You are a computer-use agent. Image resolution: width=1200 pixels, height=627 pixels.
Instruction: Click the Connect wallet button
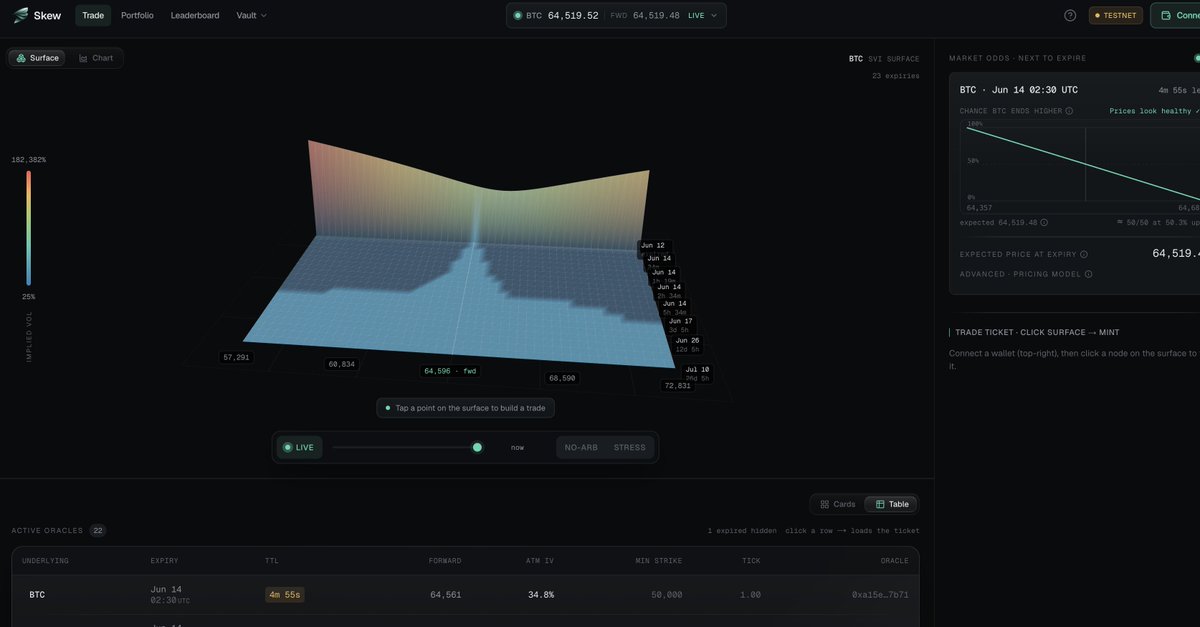coord(1176,15)
